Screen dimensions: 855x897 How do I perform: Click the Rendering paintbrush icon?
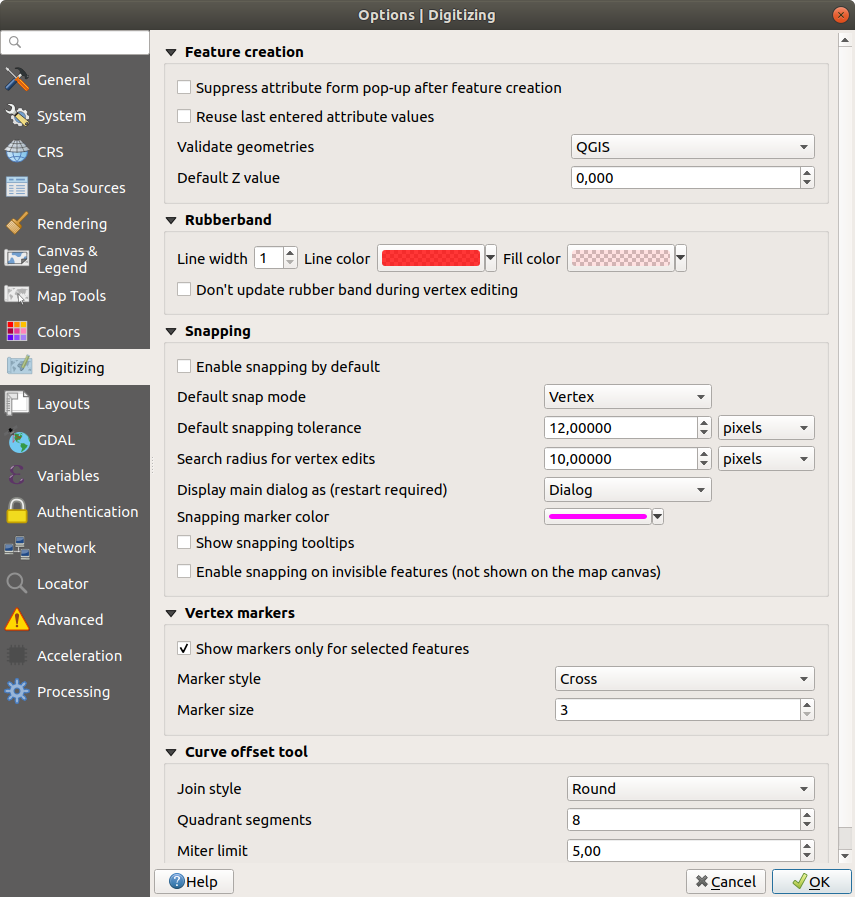[x=17, y=224]
